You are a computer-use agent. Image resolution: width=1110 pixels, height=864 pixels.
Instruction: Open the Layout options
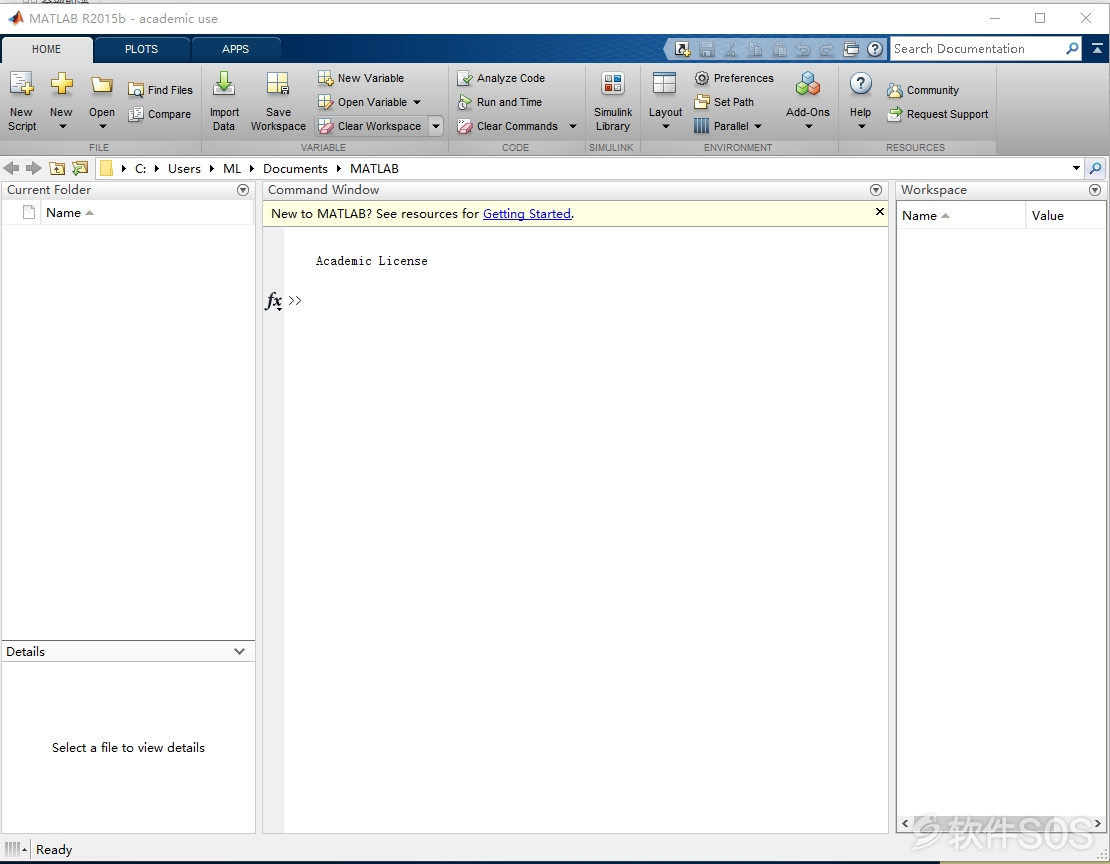[x=665, y=101]
